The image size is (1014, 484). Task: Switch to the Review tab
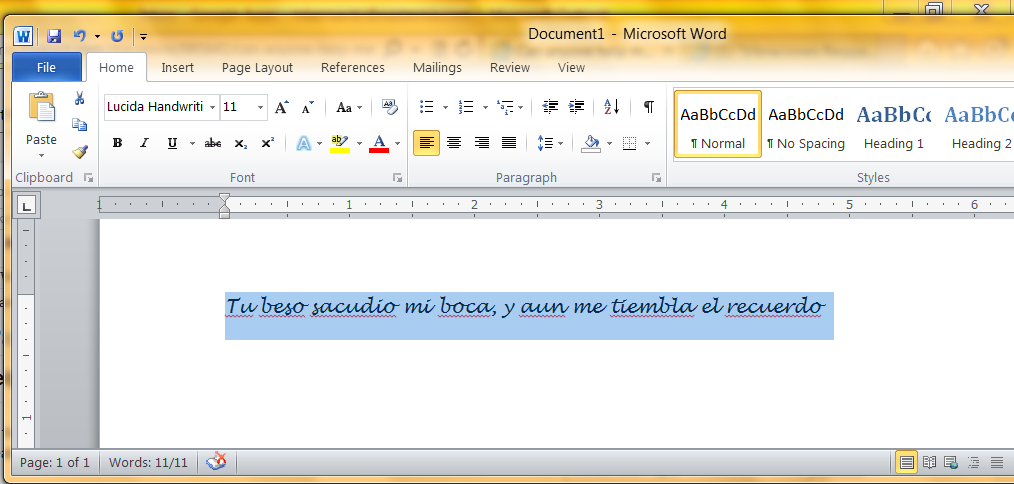click(x=510, y=67)
